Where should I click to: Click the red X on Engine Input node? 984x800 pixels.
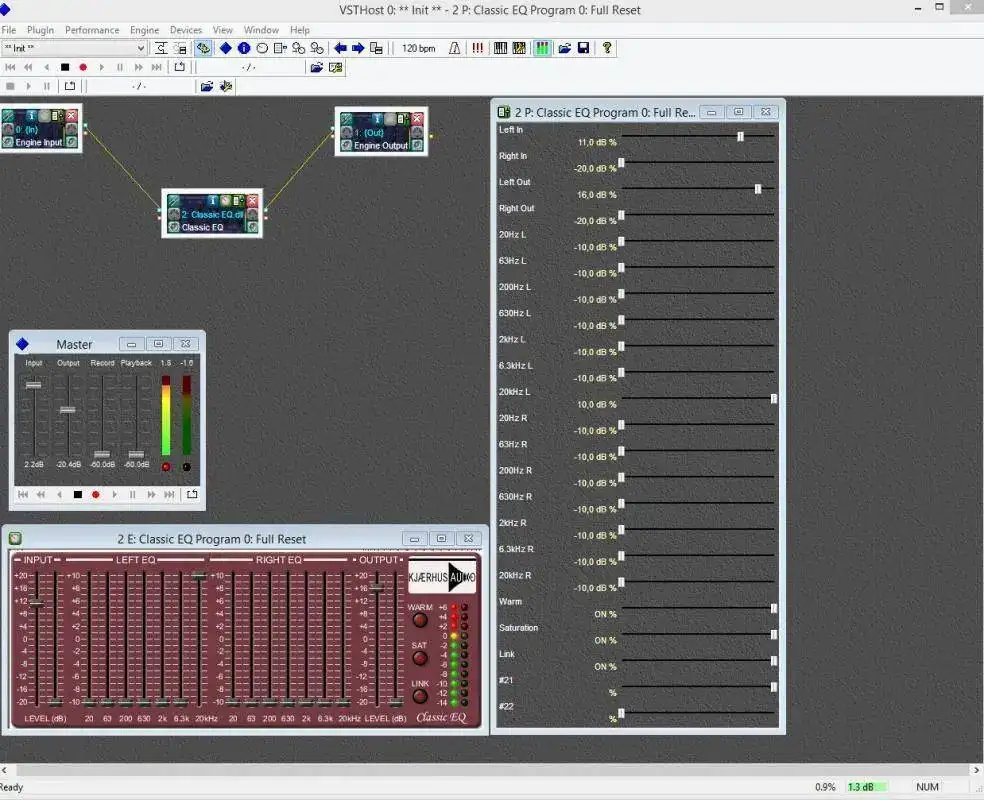coord(71,116)
